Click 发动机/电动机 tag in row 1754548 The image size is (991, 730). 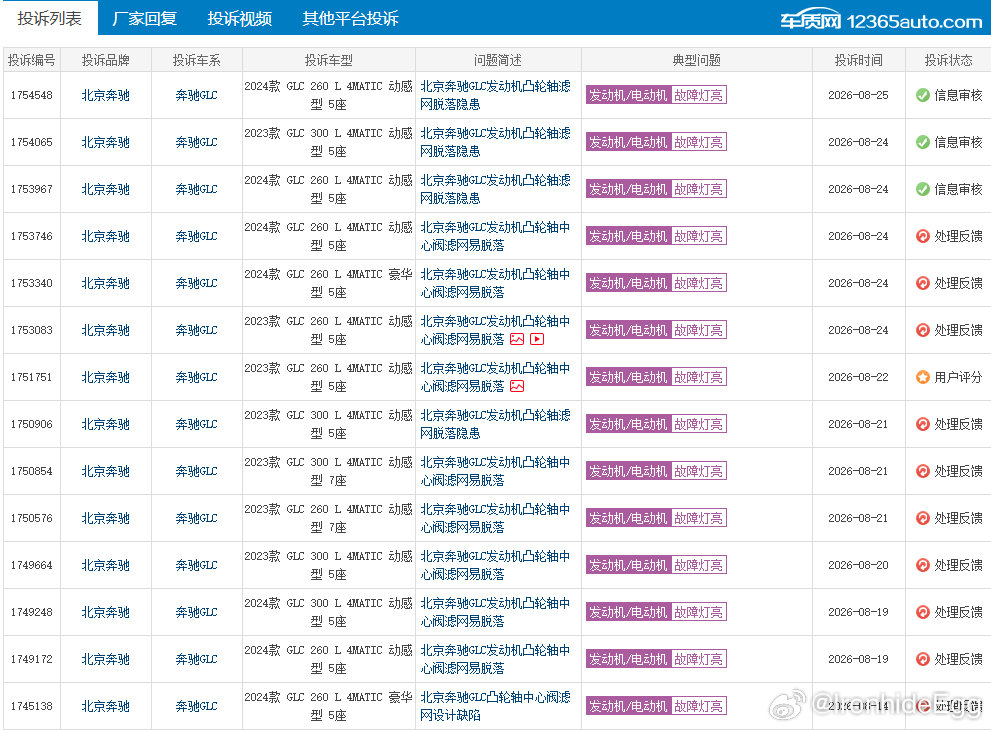628,95
